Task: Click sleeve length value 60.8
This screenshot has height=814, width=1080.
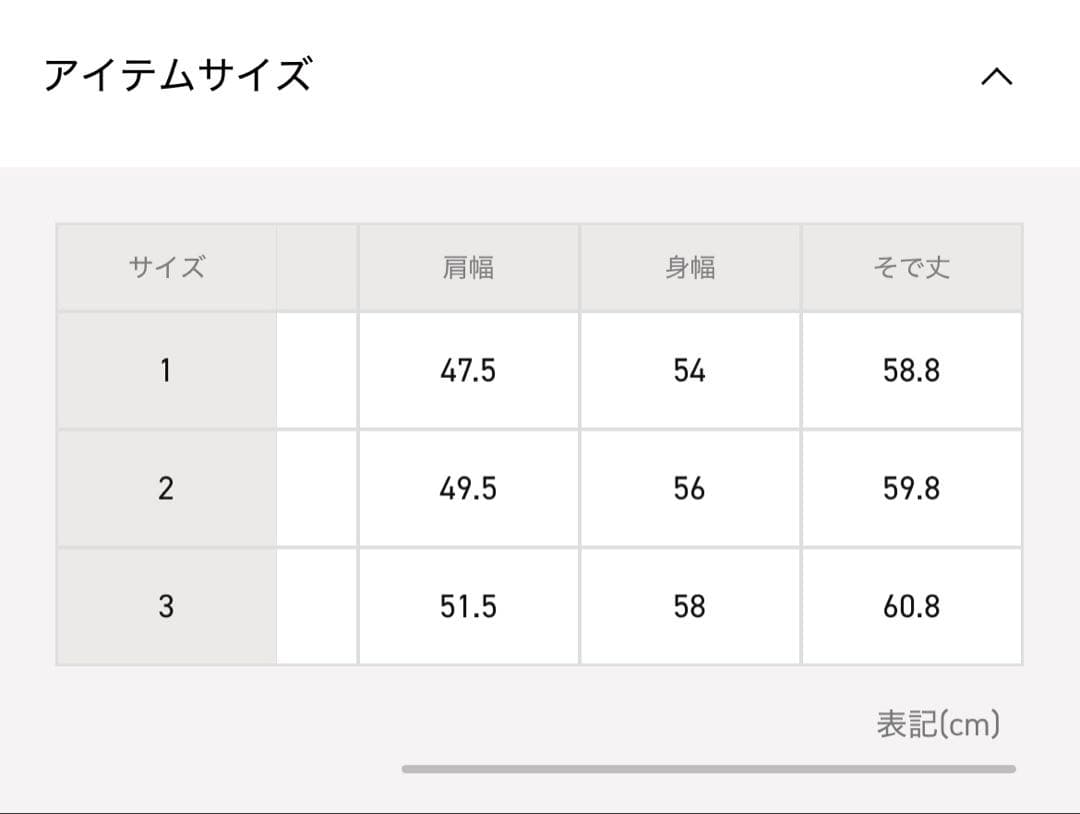Action: [x=911, y=606]
